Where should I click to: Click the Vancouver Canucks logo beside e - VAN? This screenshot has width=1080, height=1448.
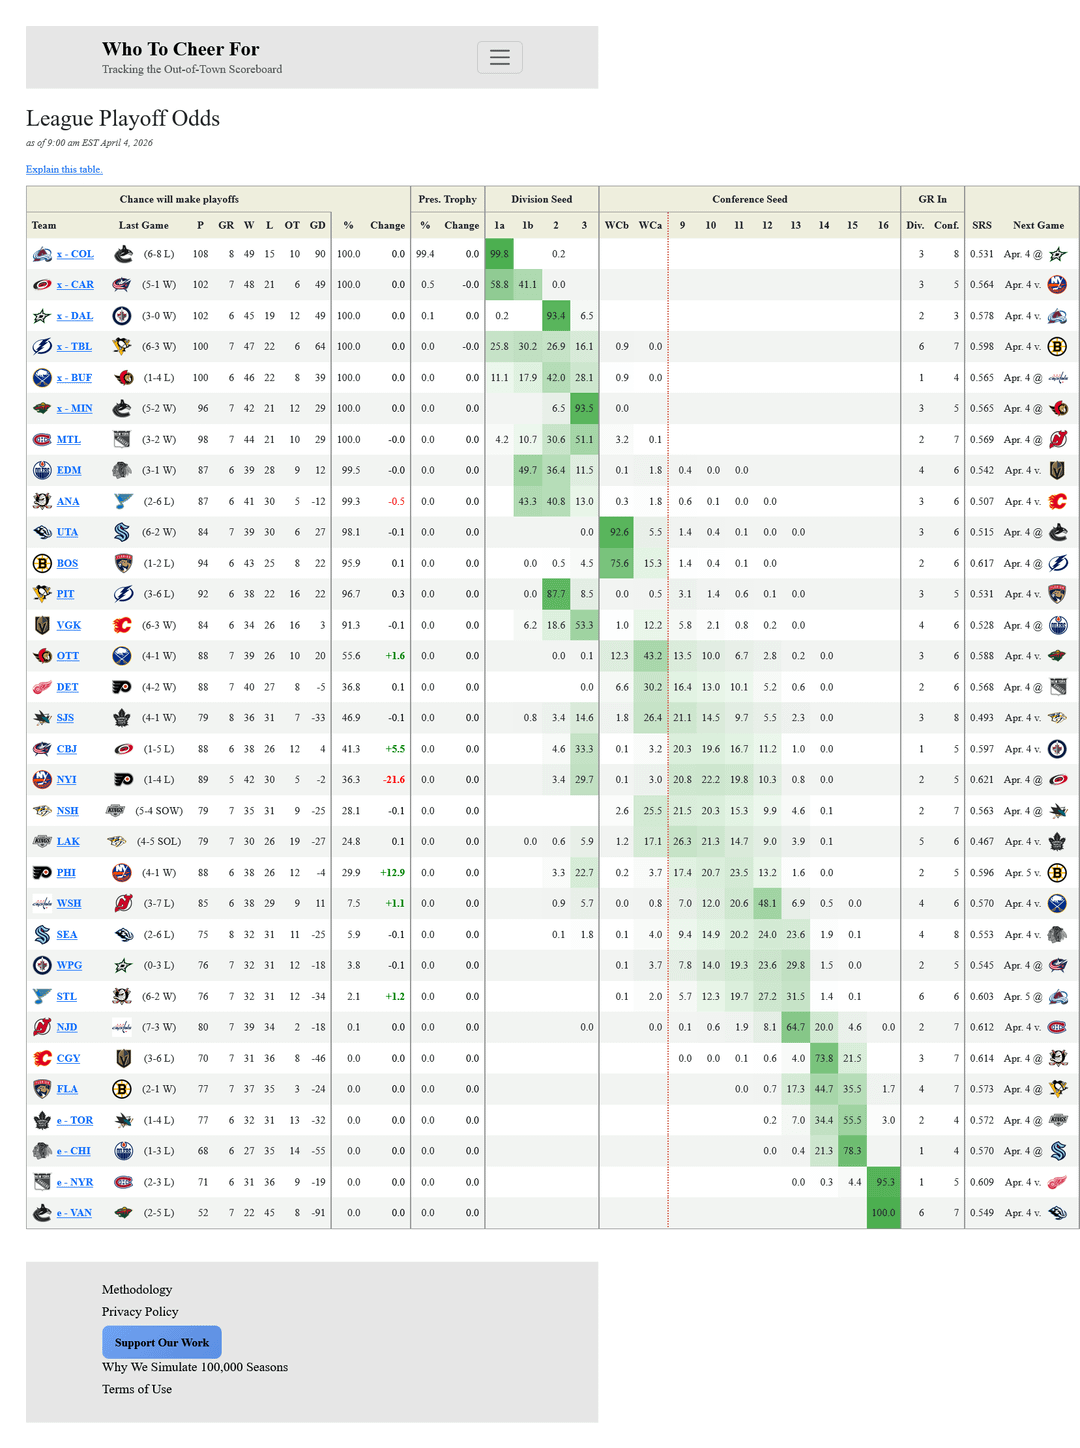click(42, 1213)
